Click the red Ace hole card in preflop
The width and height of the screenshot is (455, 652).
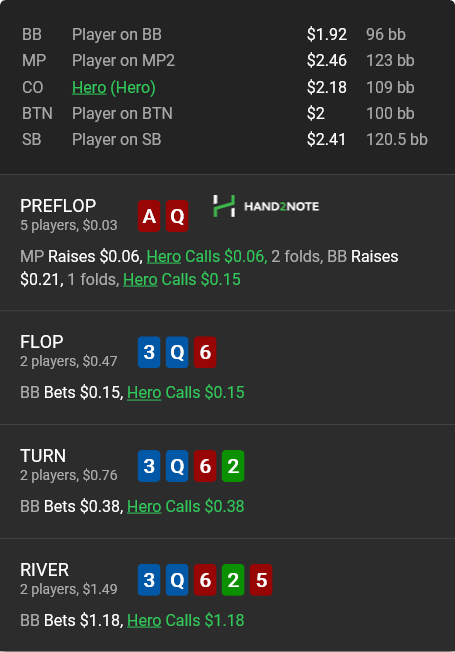[x=149, y=216]
